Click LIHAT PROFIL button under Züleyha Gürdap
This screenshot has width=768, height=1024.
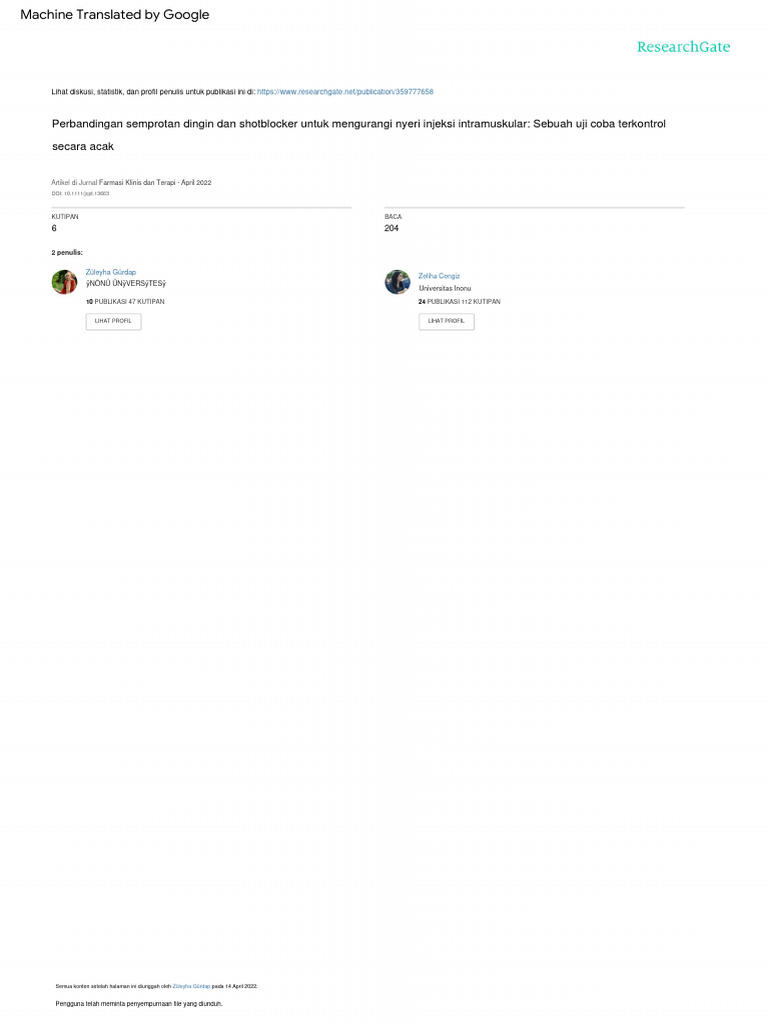tap(113, 321)
